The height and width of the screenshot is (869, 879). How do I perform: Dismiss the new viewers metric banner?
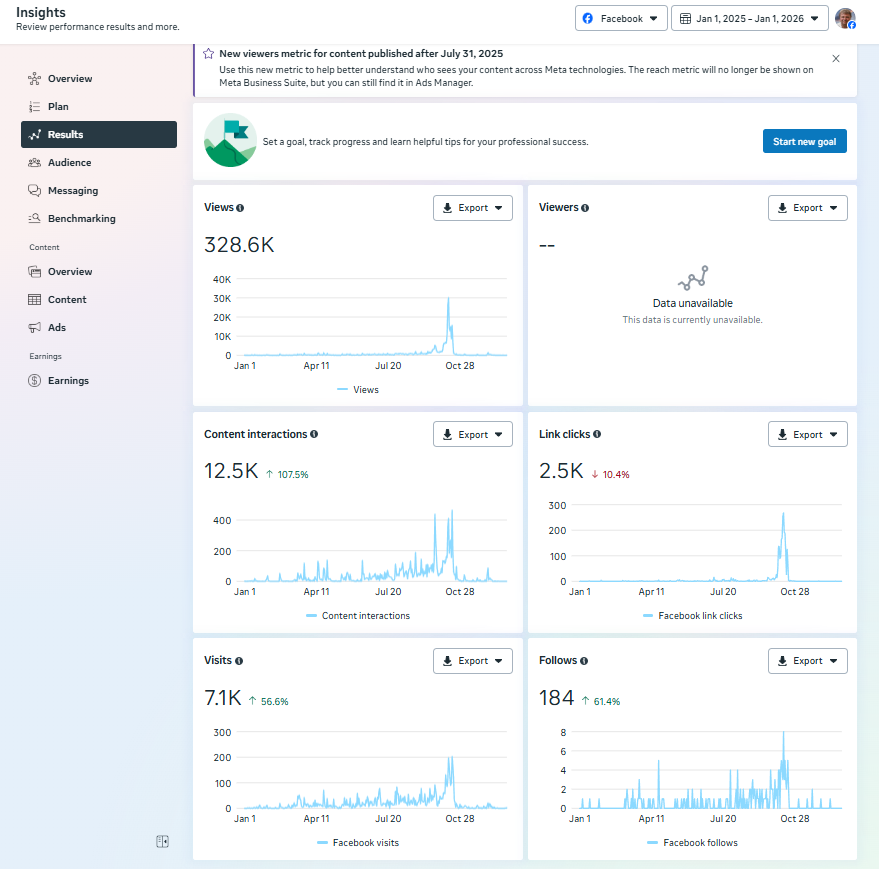(836, 59)
